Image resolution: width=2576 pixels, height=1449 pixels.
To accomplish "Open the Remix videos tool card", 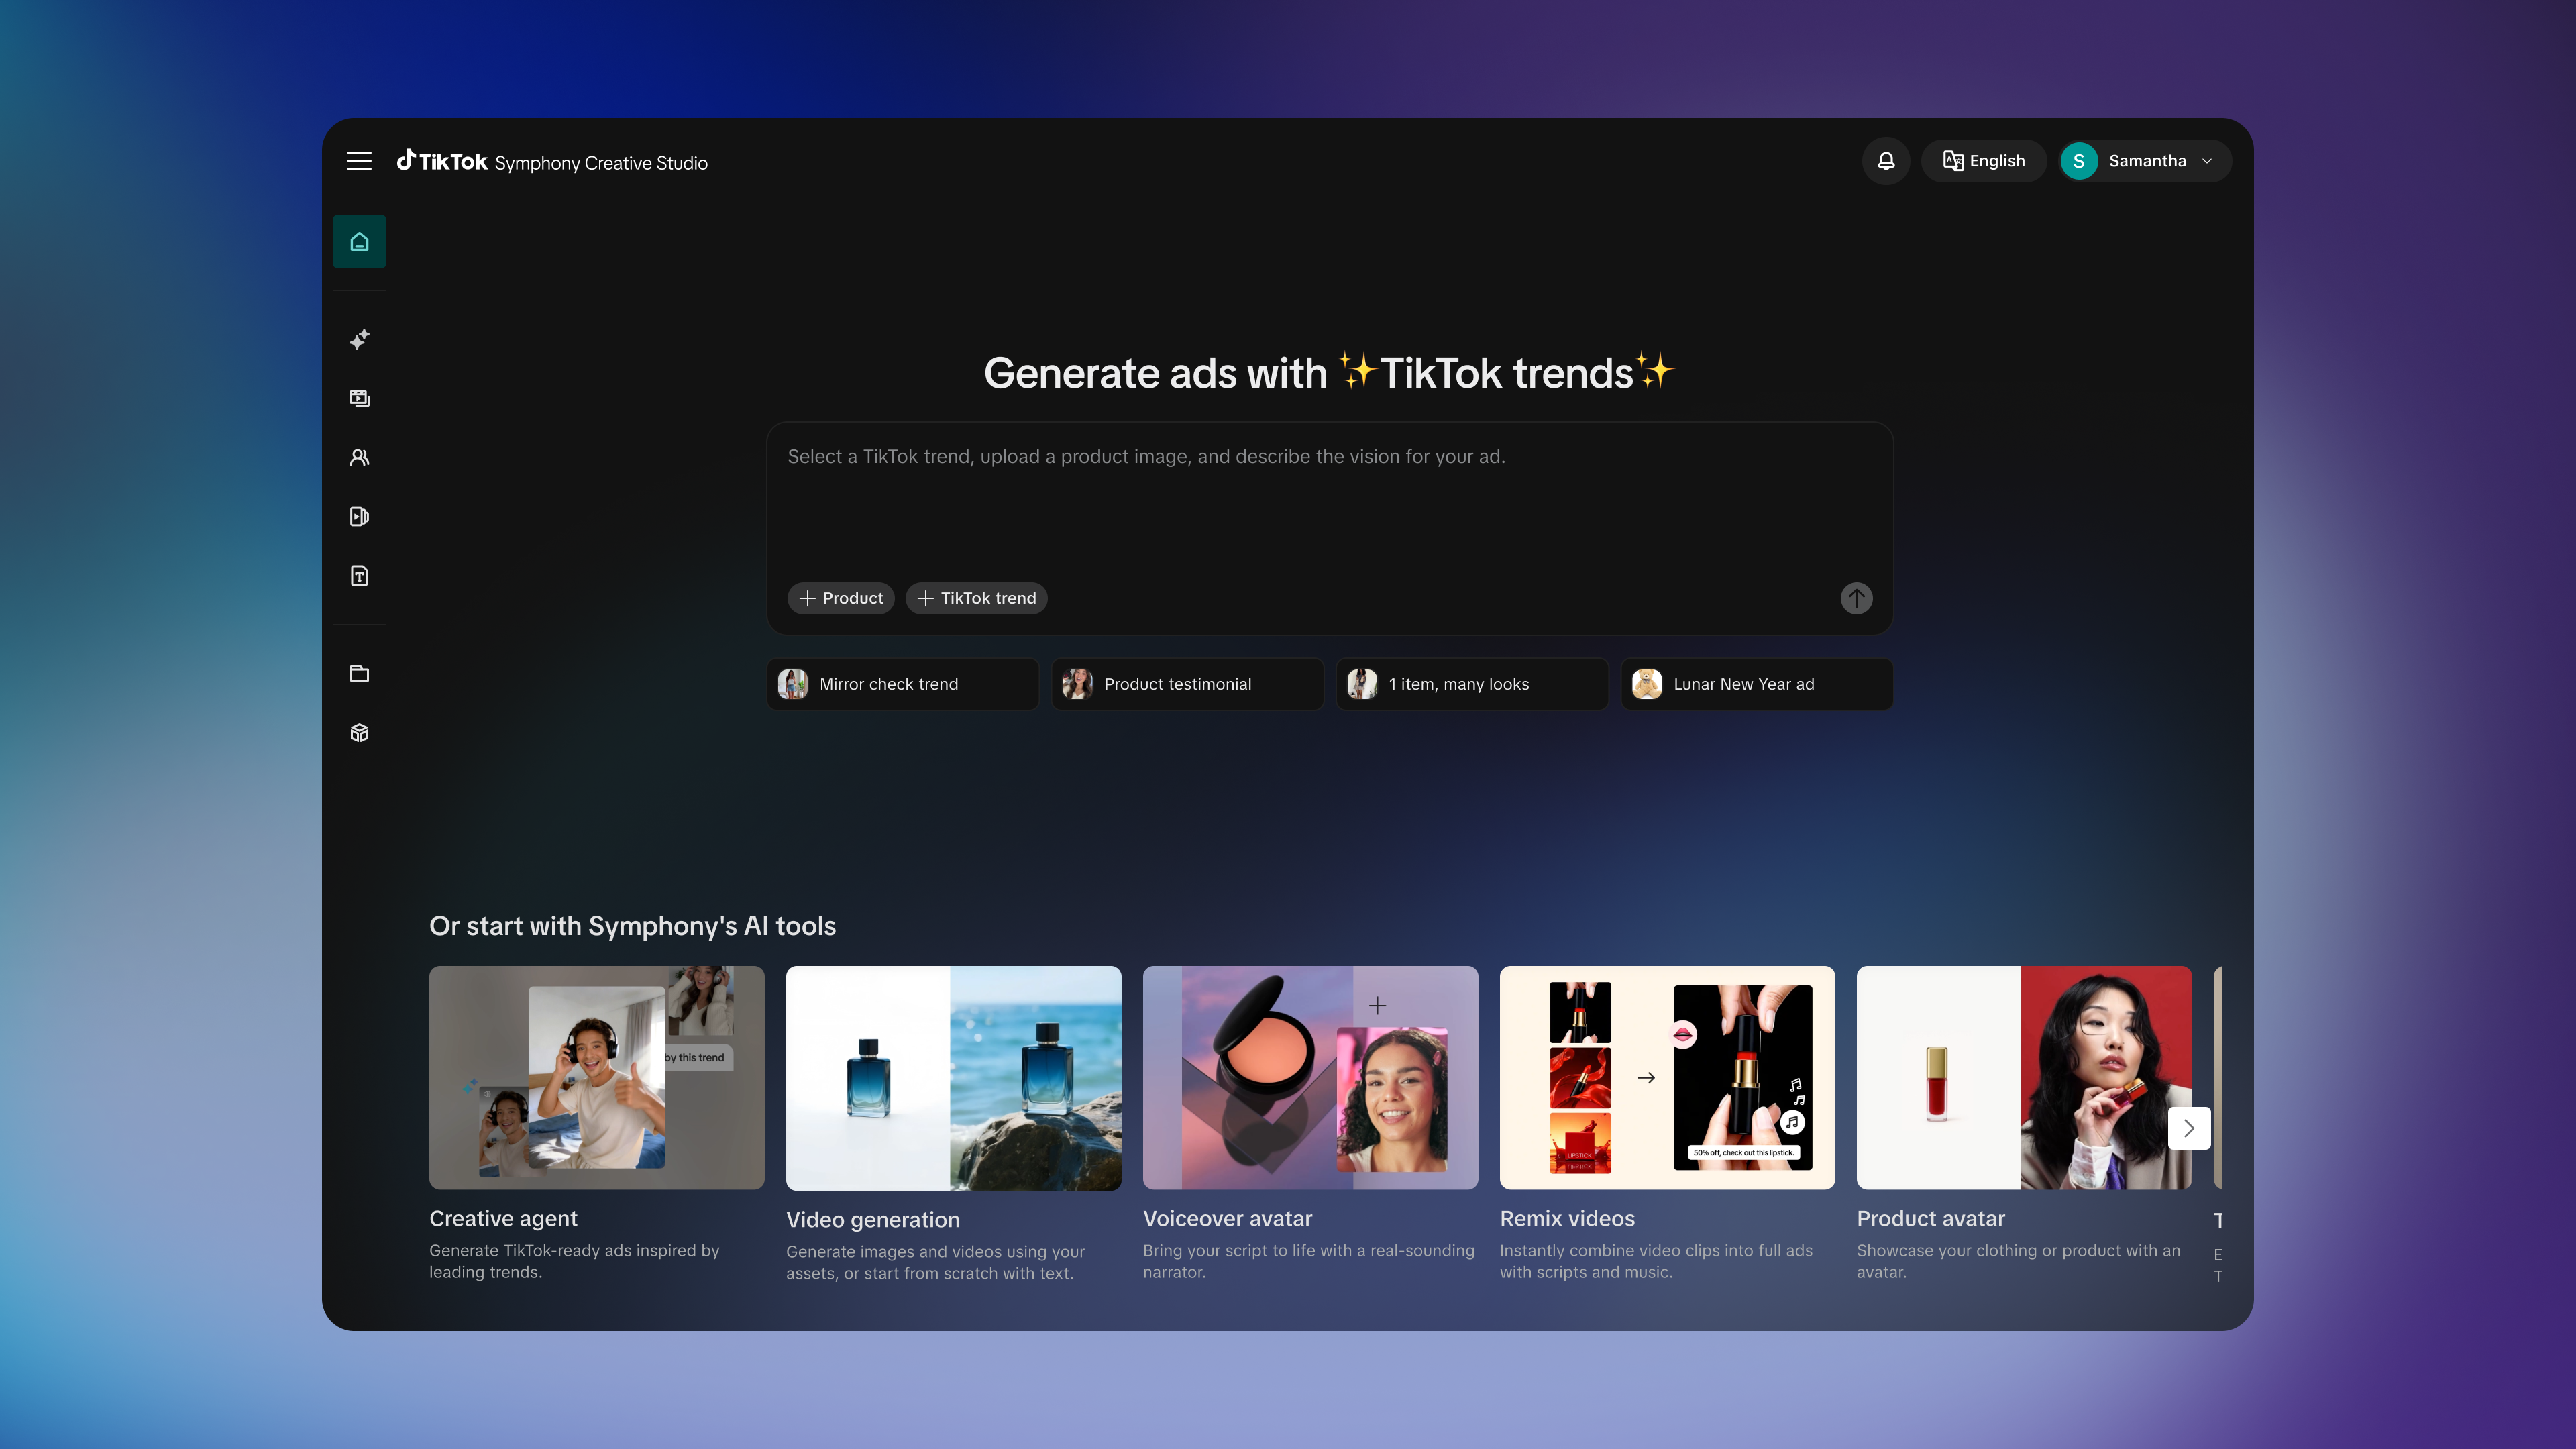I will 1666,1078.
